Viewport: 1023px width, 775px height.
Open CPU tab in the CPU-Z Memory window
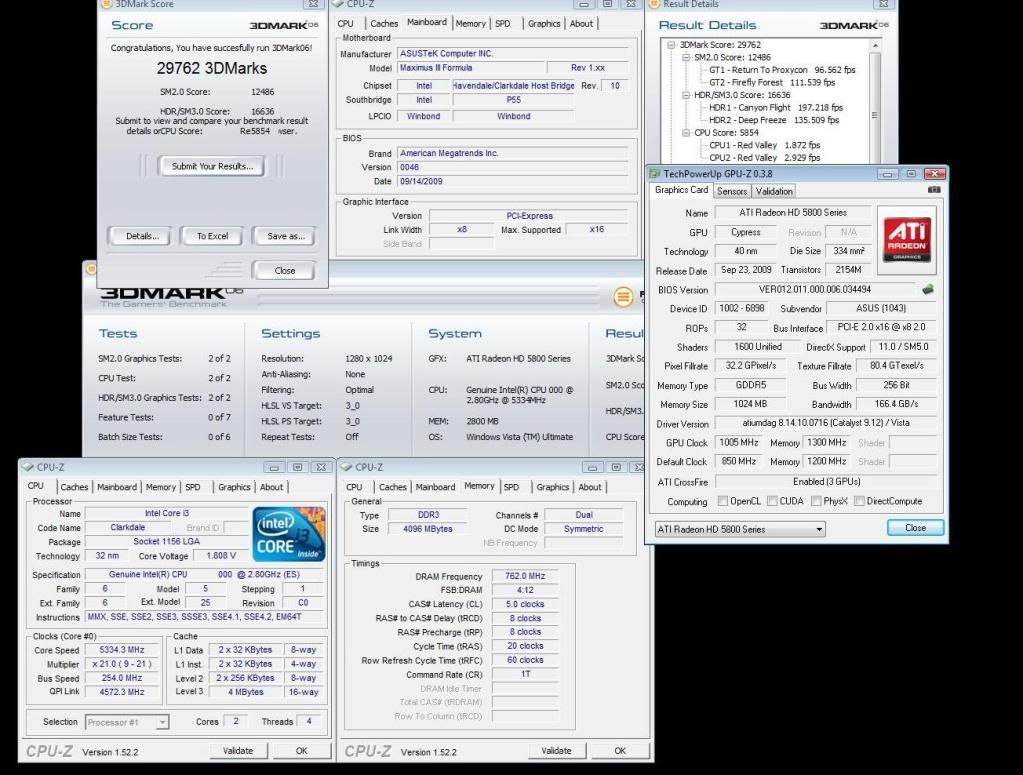coord(354,487)
